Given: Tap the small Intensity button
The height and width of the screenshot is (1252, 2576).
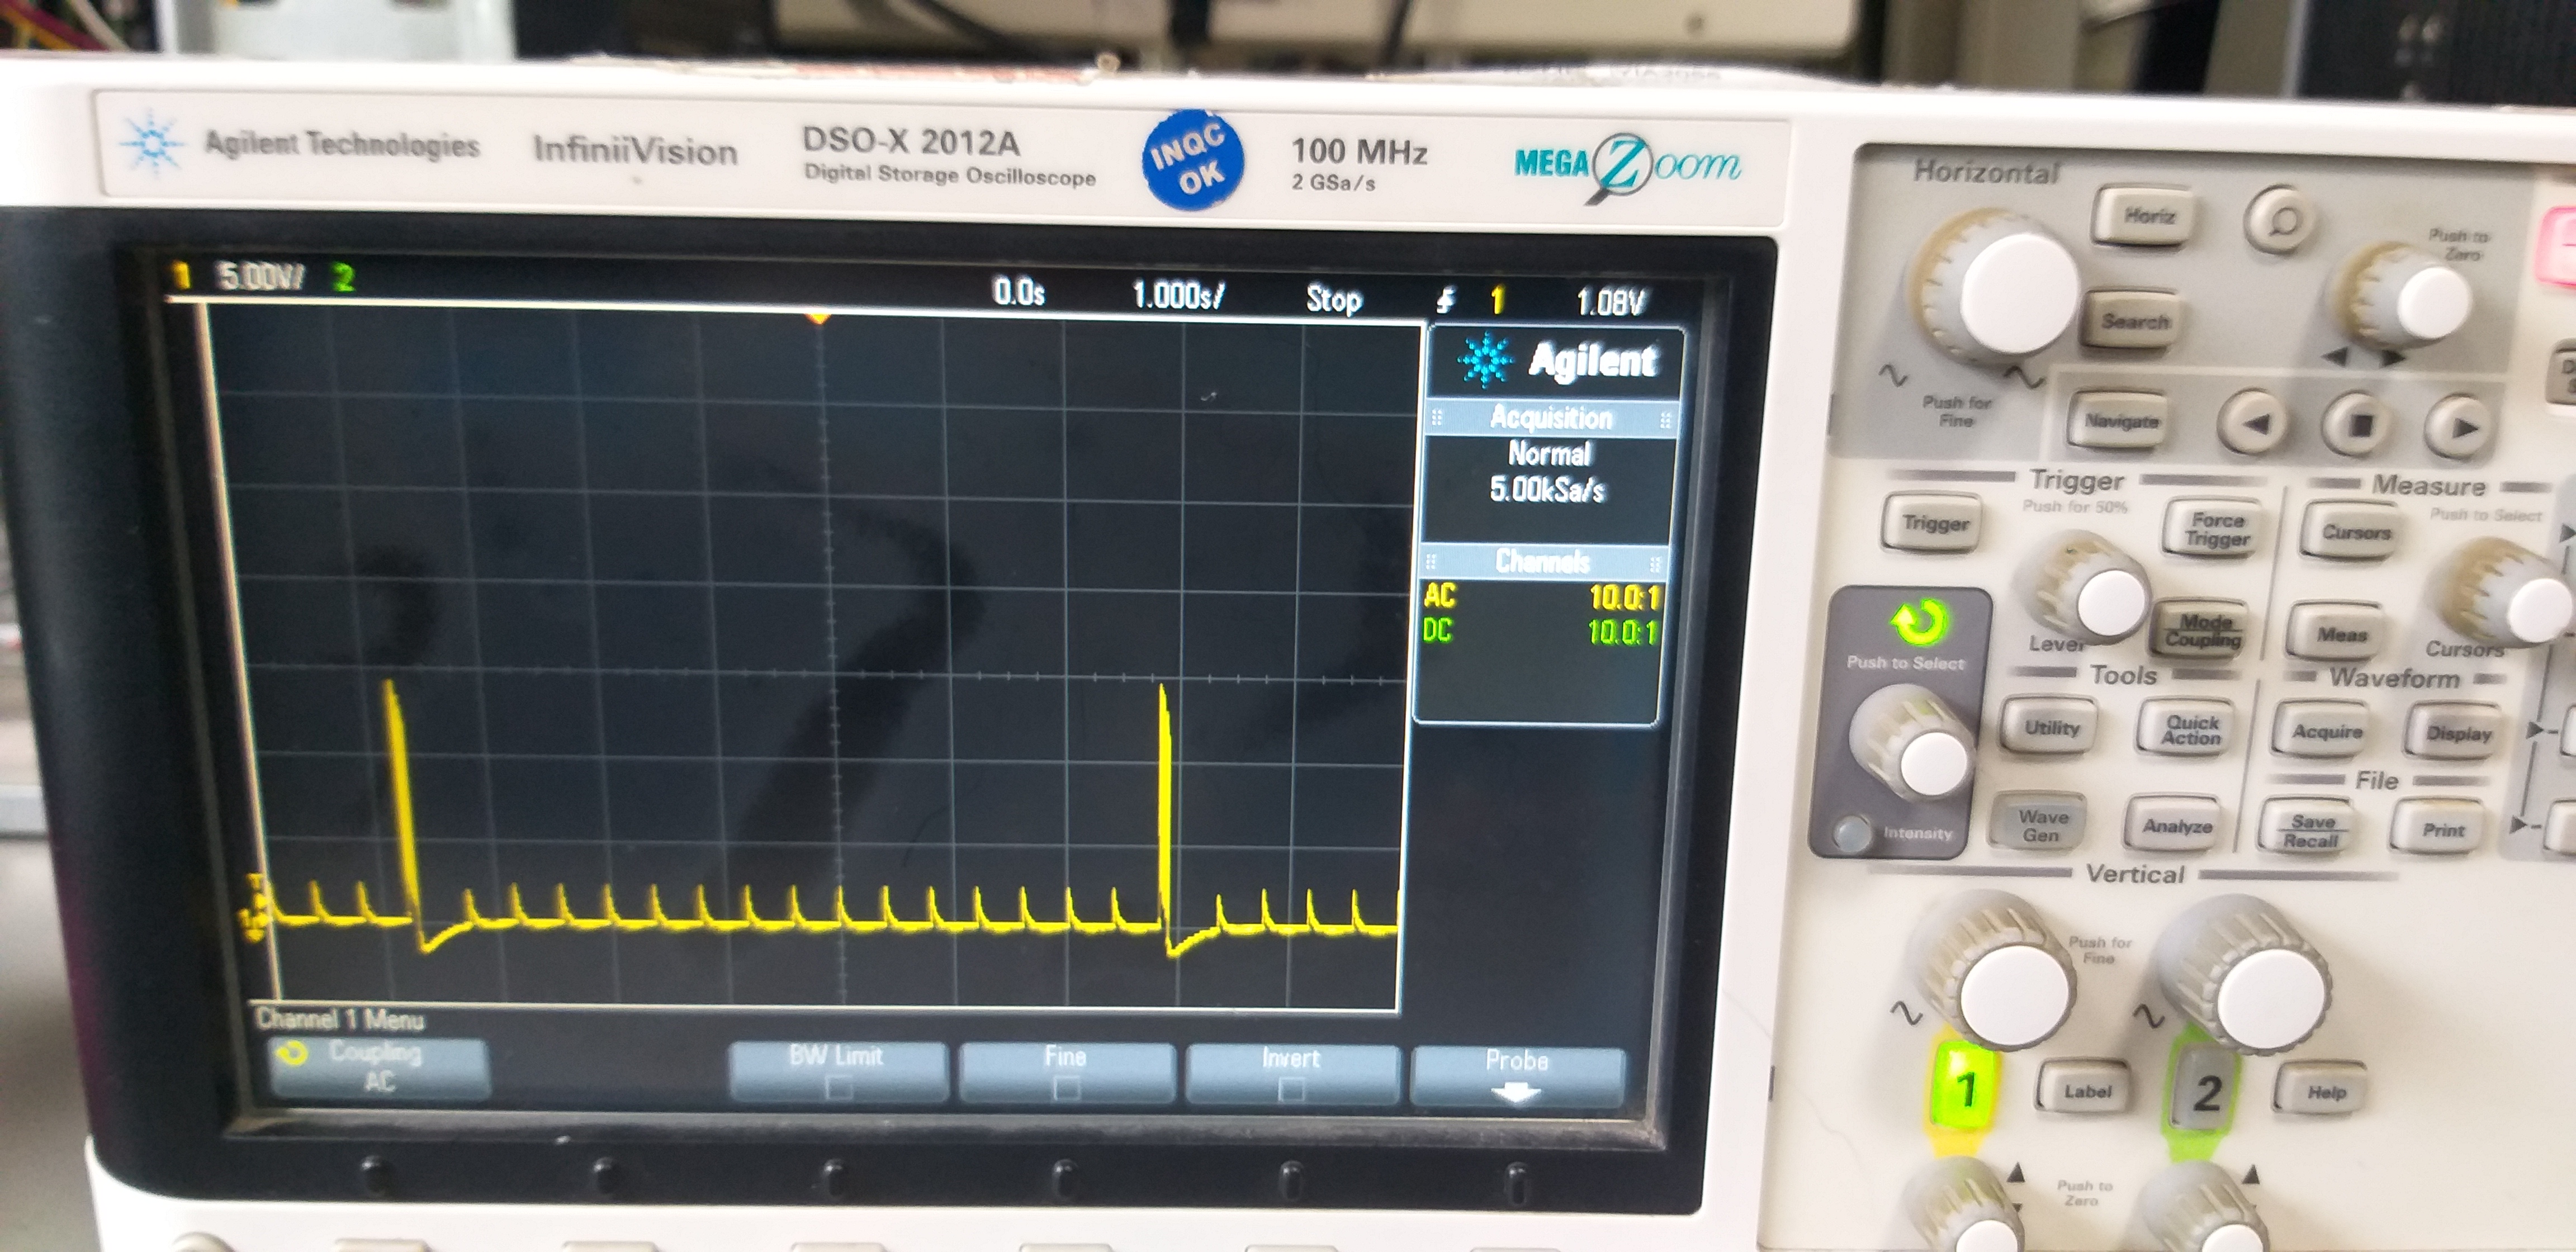Looking at the screenshot, I should tap(1852, 833).
